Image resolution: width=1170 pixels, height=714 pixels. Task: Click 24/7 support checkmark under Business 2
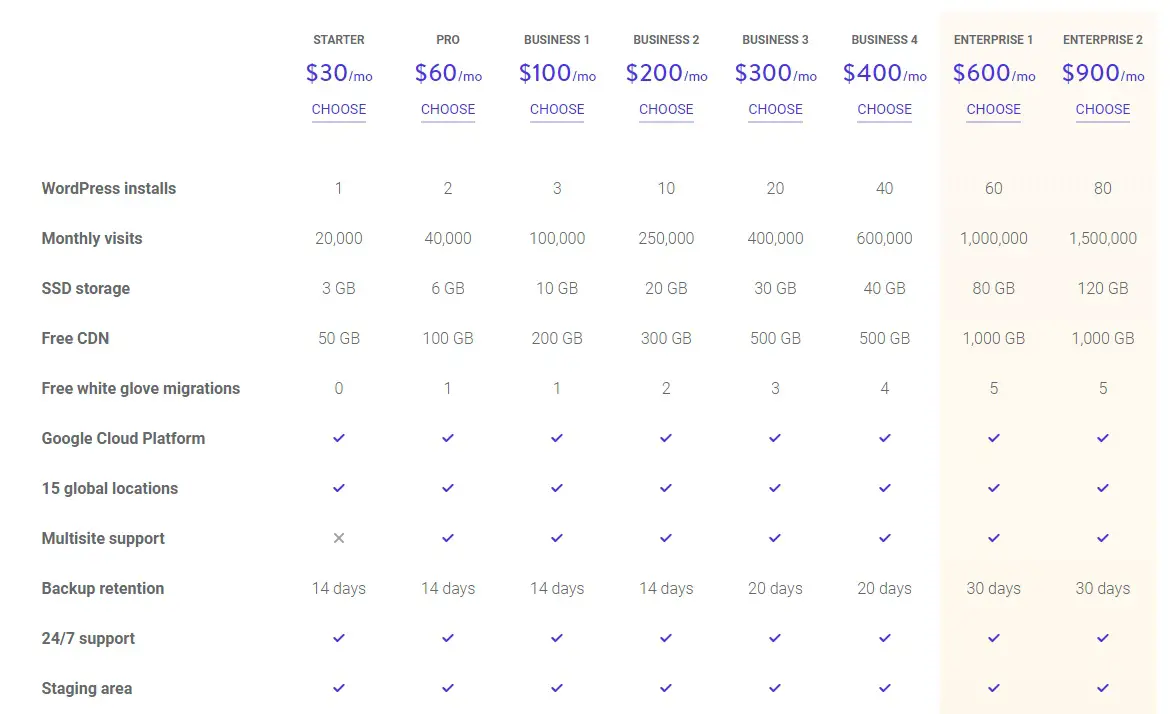[666, 638]
